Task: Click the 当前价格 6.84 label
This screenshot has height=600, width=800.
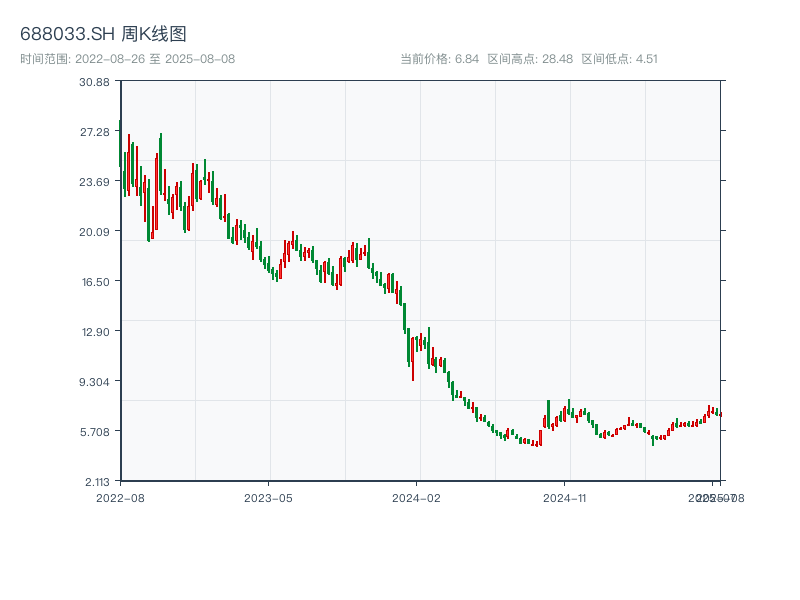Action: click(x=440, y=59)
